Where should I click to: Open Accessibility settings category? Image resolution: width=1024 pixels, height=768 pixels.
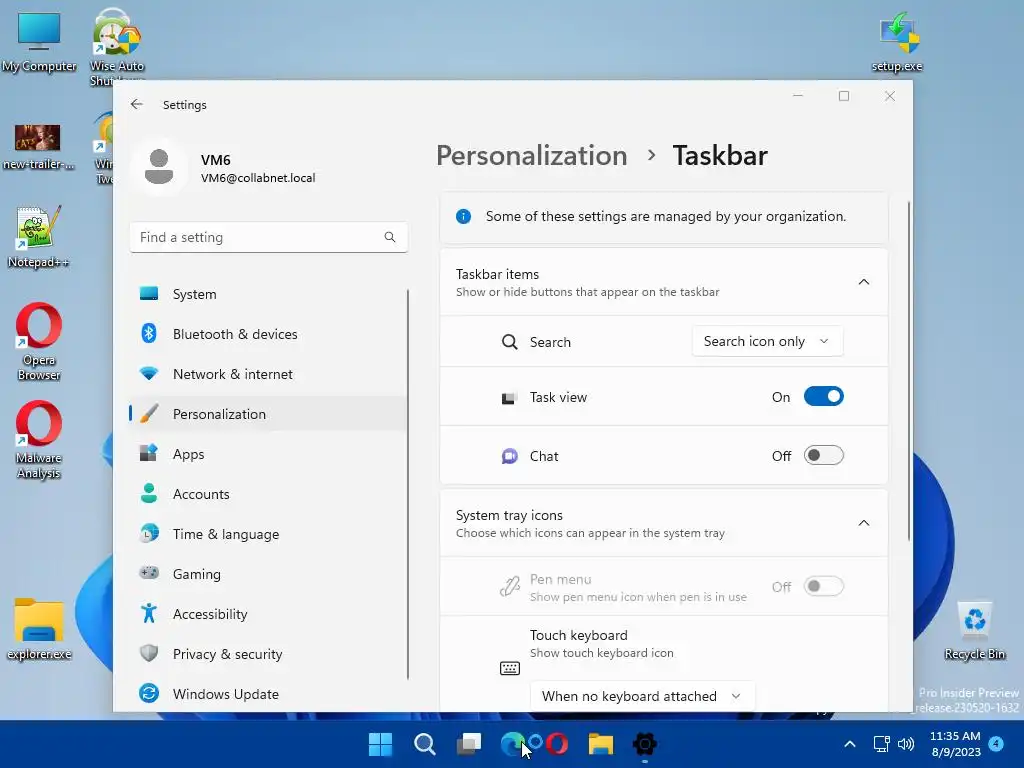pyautogui.click(x=268, y=613)
